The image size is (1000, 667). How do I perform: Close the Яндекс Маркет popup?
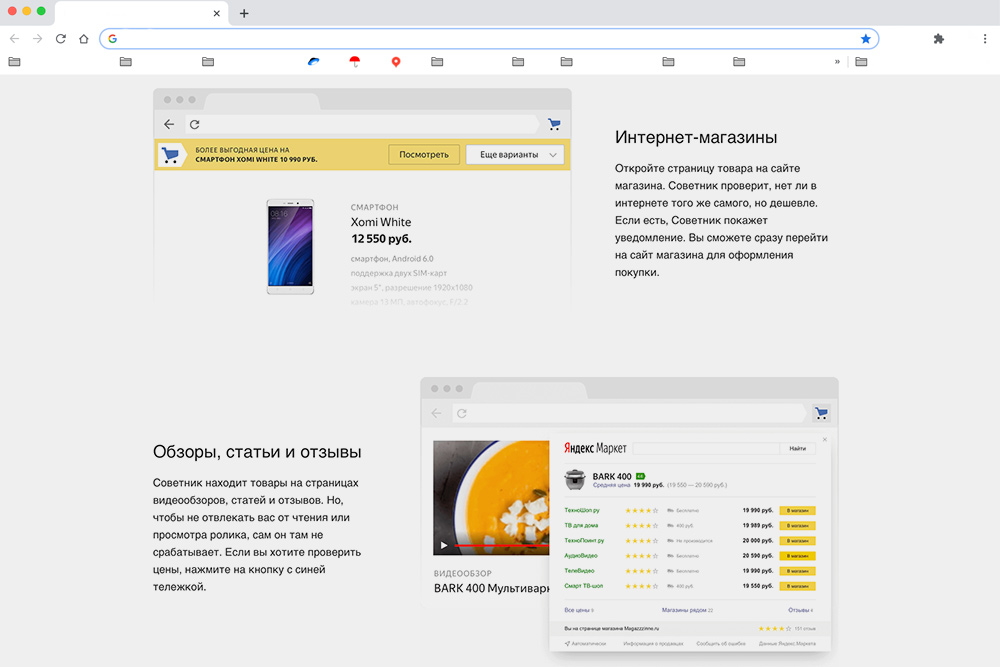coord(825,439)
